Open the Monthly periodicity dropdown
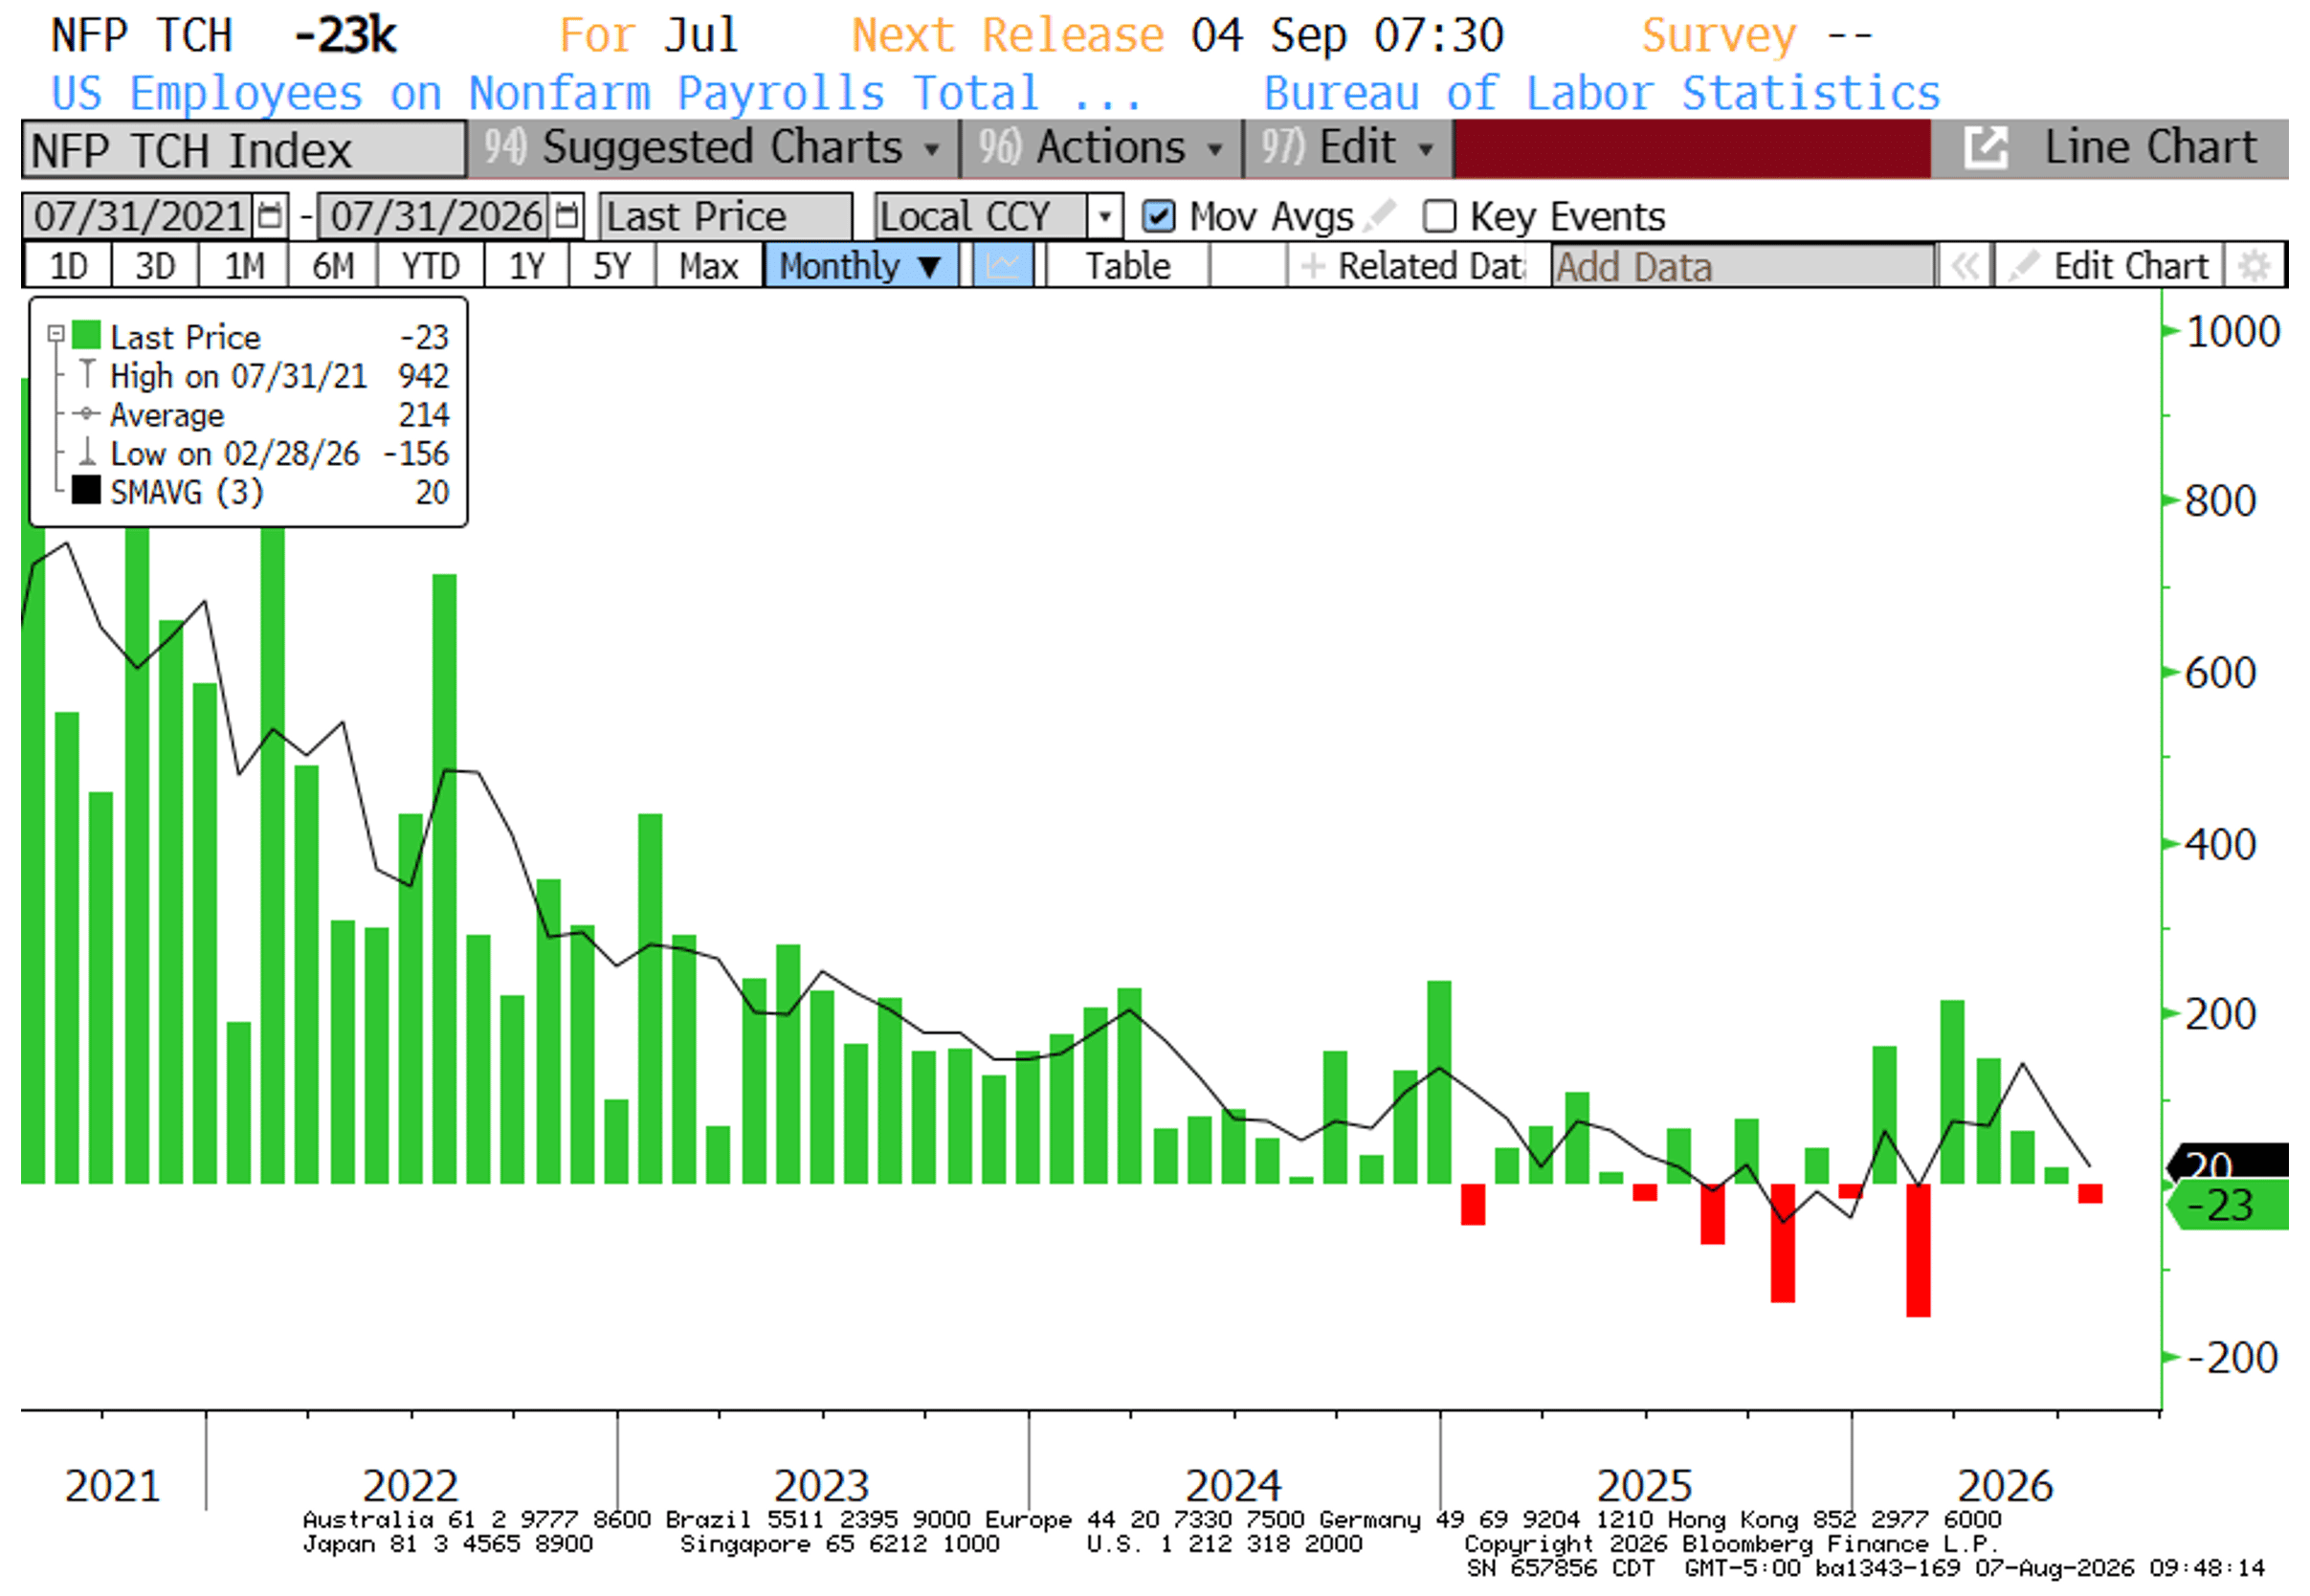2310x1596 pixels. coord(861,266)
